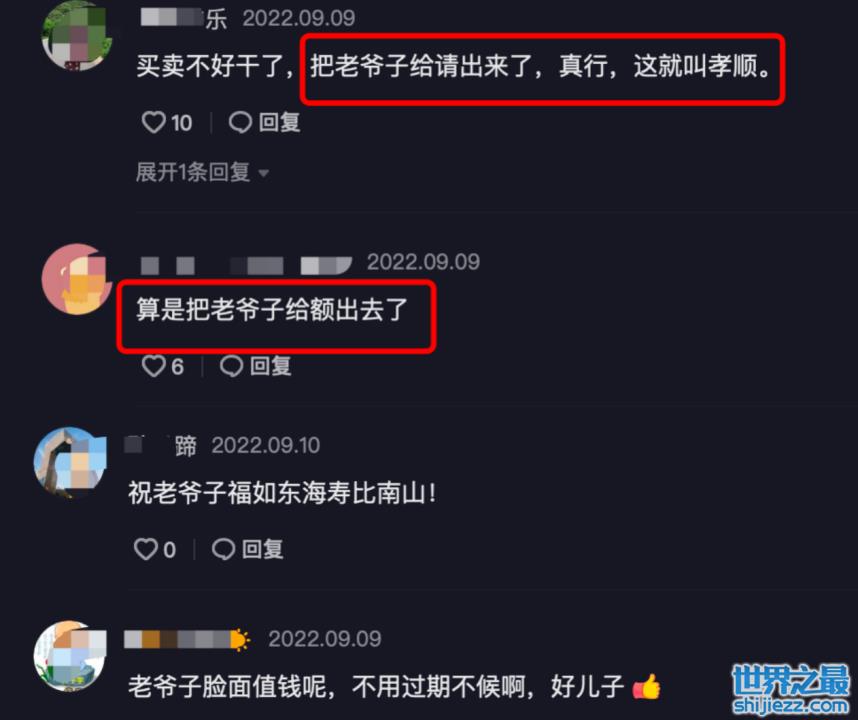
Task: Open first commenter's avatar profile
Action: pyautogui.click(x=77, y=36)
